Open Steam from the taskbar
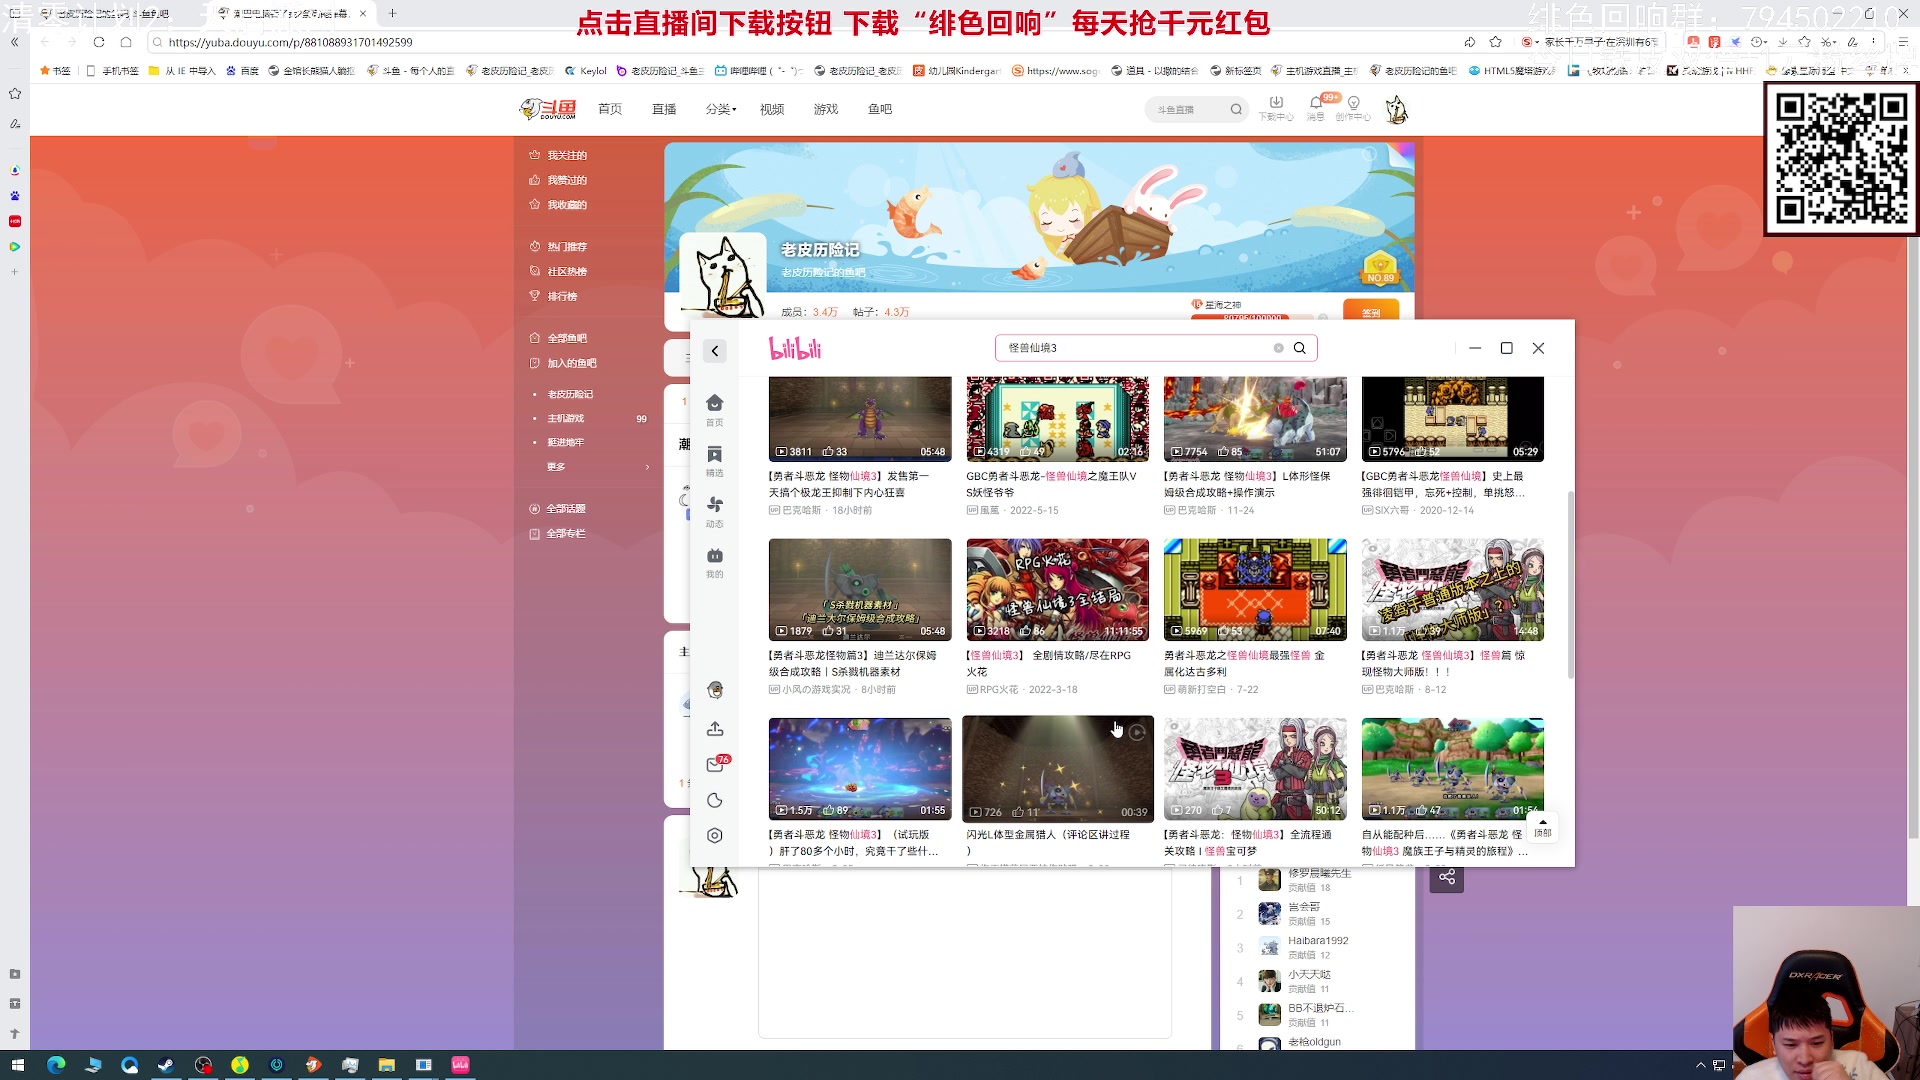1920x1080 pixels. pos(166,1065)
